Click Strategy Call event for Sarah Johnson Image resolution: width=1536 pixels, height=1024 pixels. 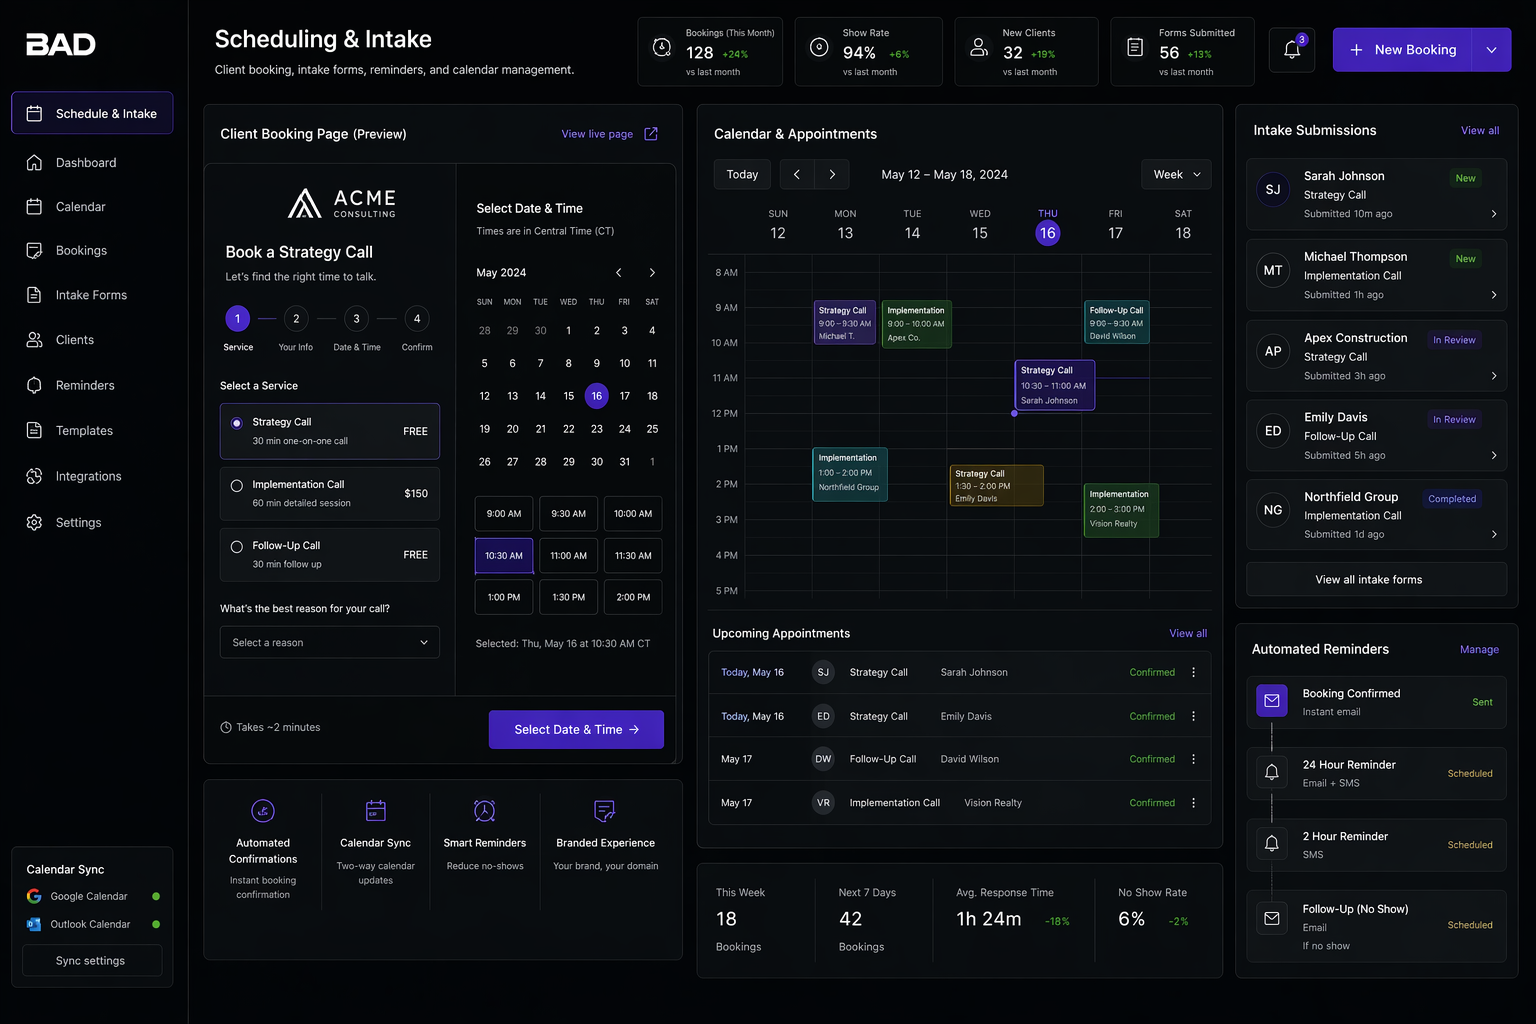1055,385
